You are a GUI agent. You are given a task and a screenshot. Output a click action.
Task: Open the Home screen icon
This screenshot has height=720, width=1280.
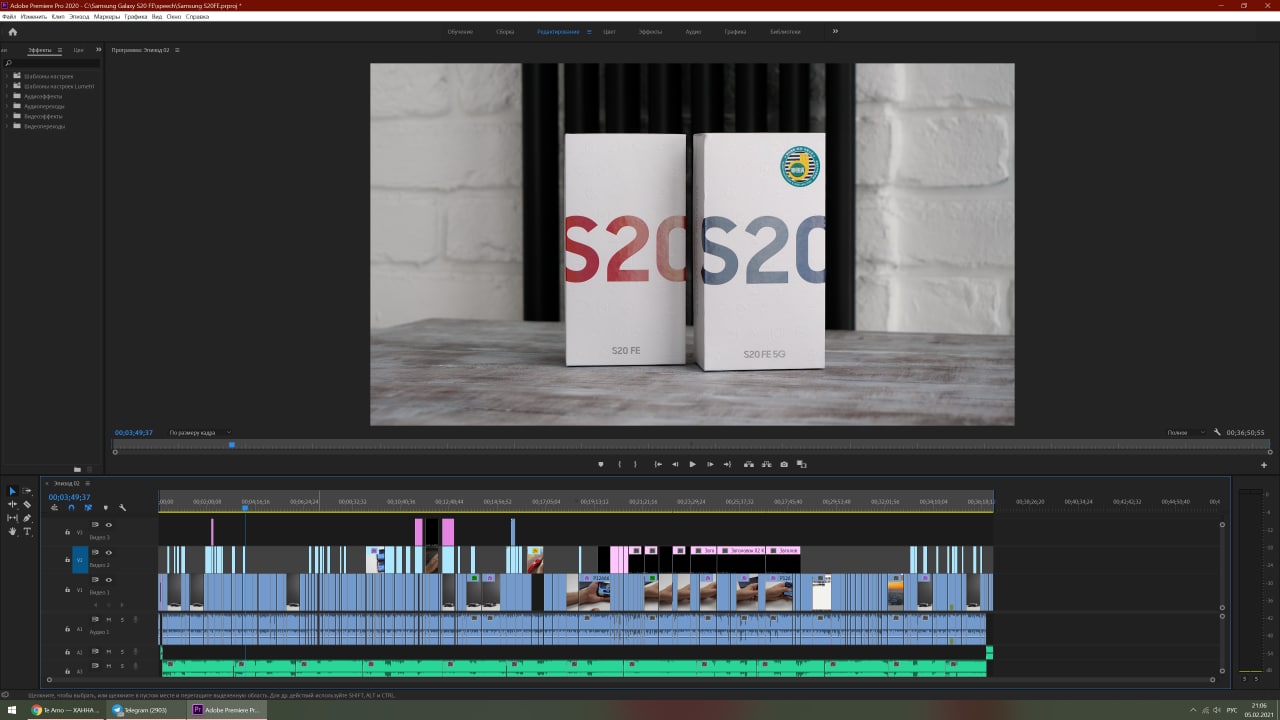pyautogui.click(x=13, y=31)
